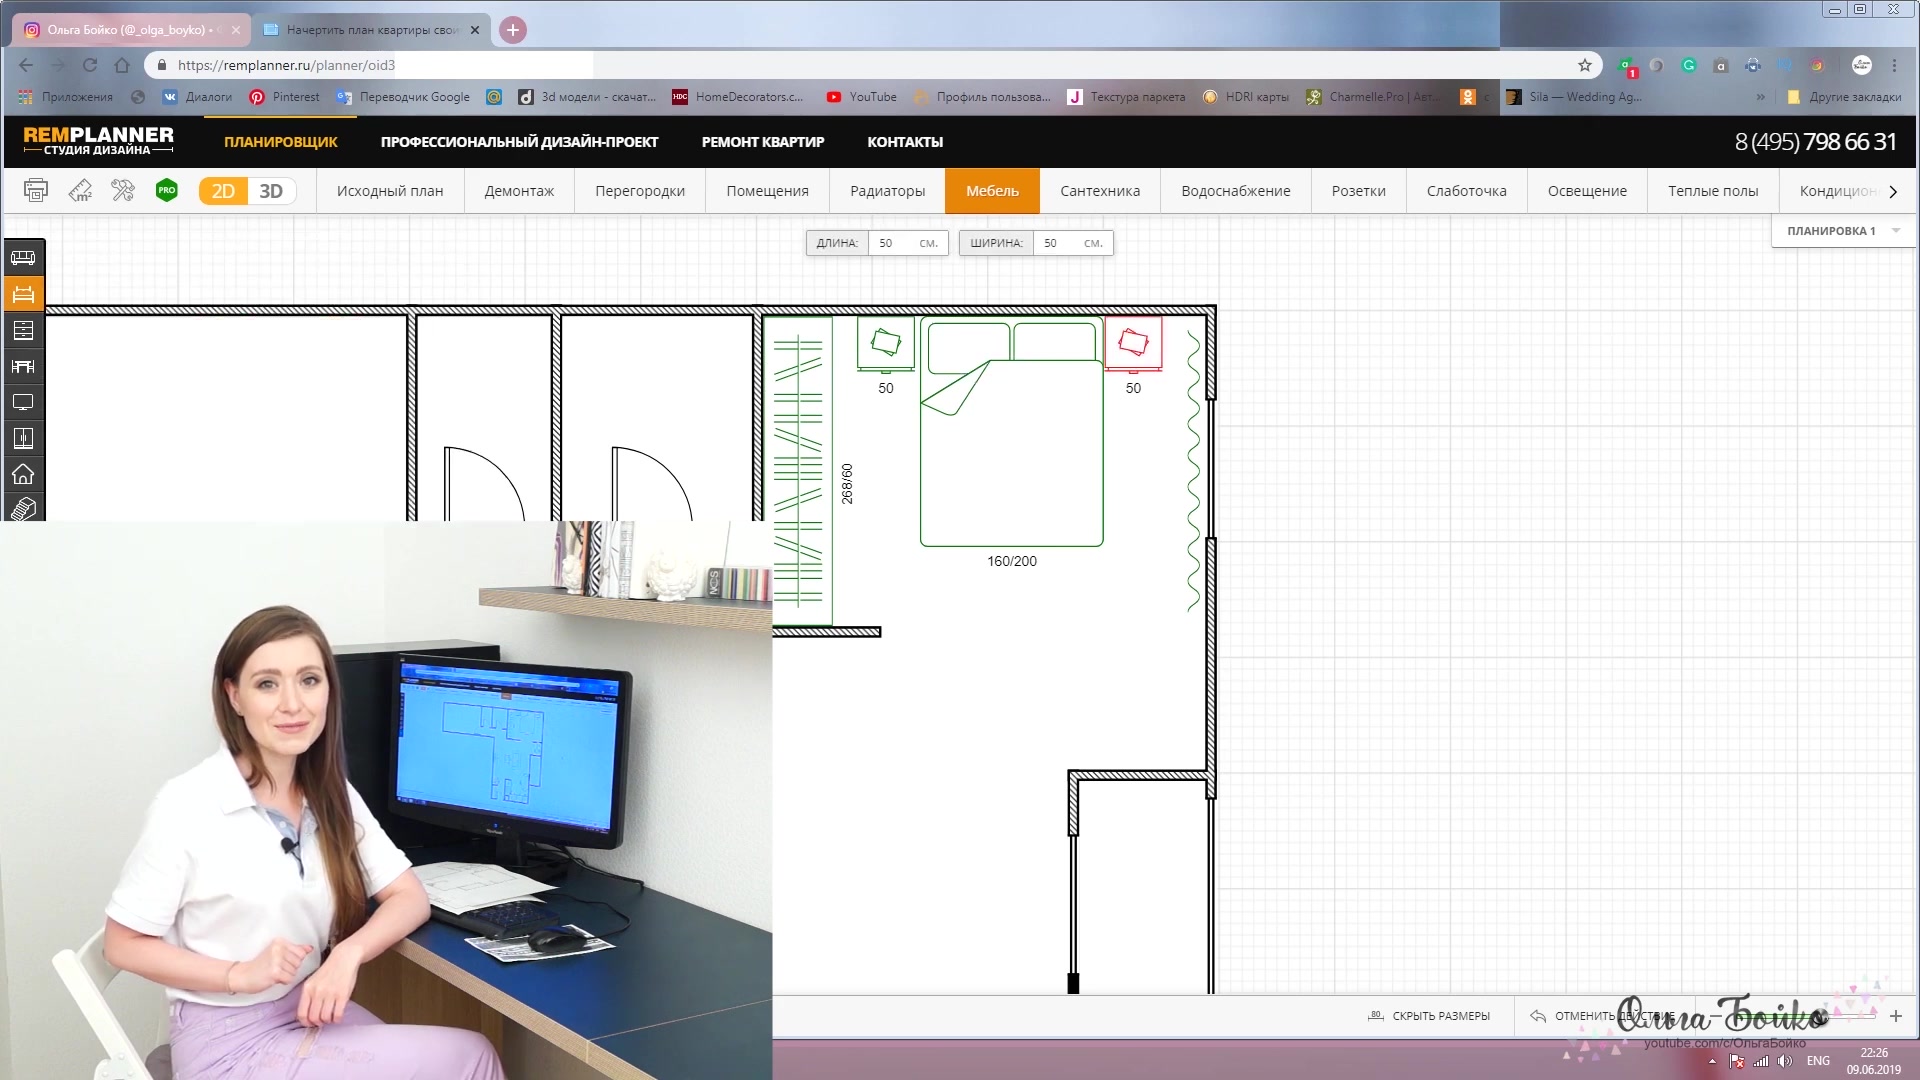The image size is (1920, 1080).
Task: Expand hidden bookmarks with double chevron
Action: coord(1760,97)
